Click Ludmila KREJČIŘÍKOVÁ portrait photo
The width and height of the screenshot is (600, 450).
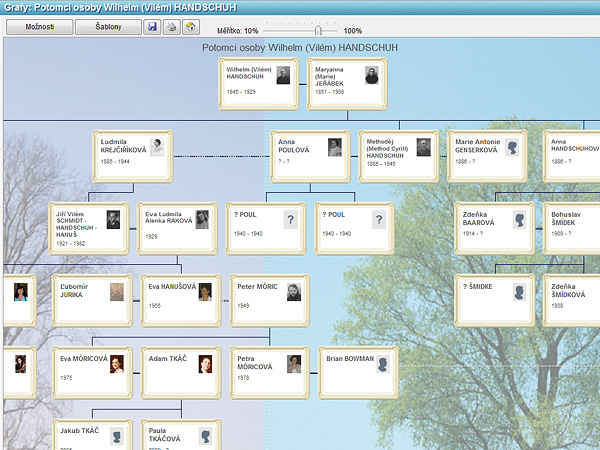(157, 147)
